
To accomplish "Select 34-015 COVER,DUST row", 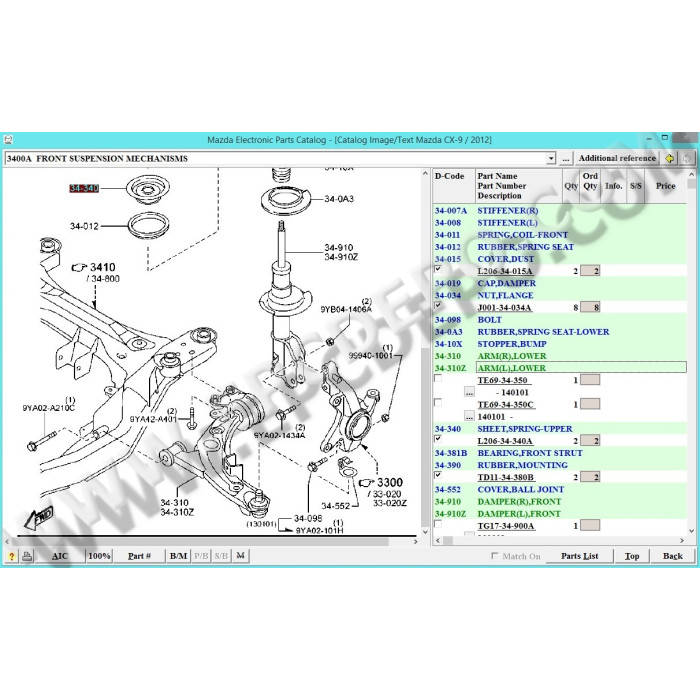I will 560,259.
